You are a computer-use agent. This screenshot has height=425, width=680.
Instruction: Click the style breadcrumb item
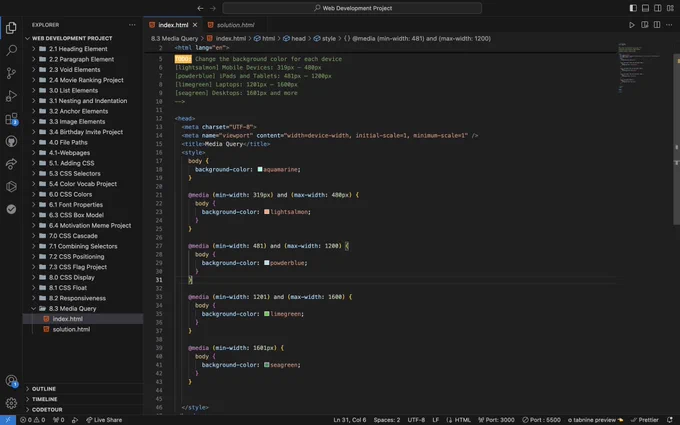(x=325, y=39)
